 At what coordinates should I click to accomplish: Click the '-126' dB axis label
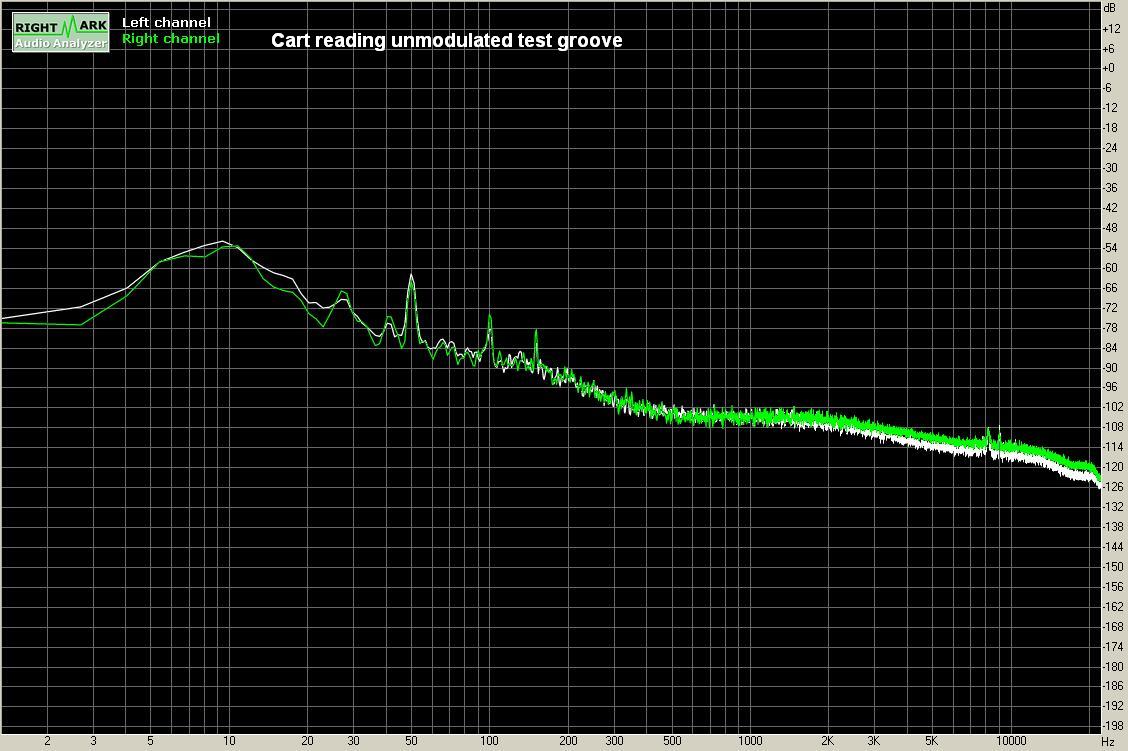(x=1113, y=487)
